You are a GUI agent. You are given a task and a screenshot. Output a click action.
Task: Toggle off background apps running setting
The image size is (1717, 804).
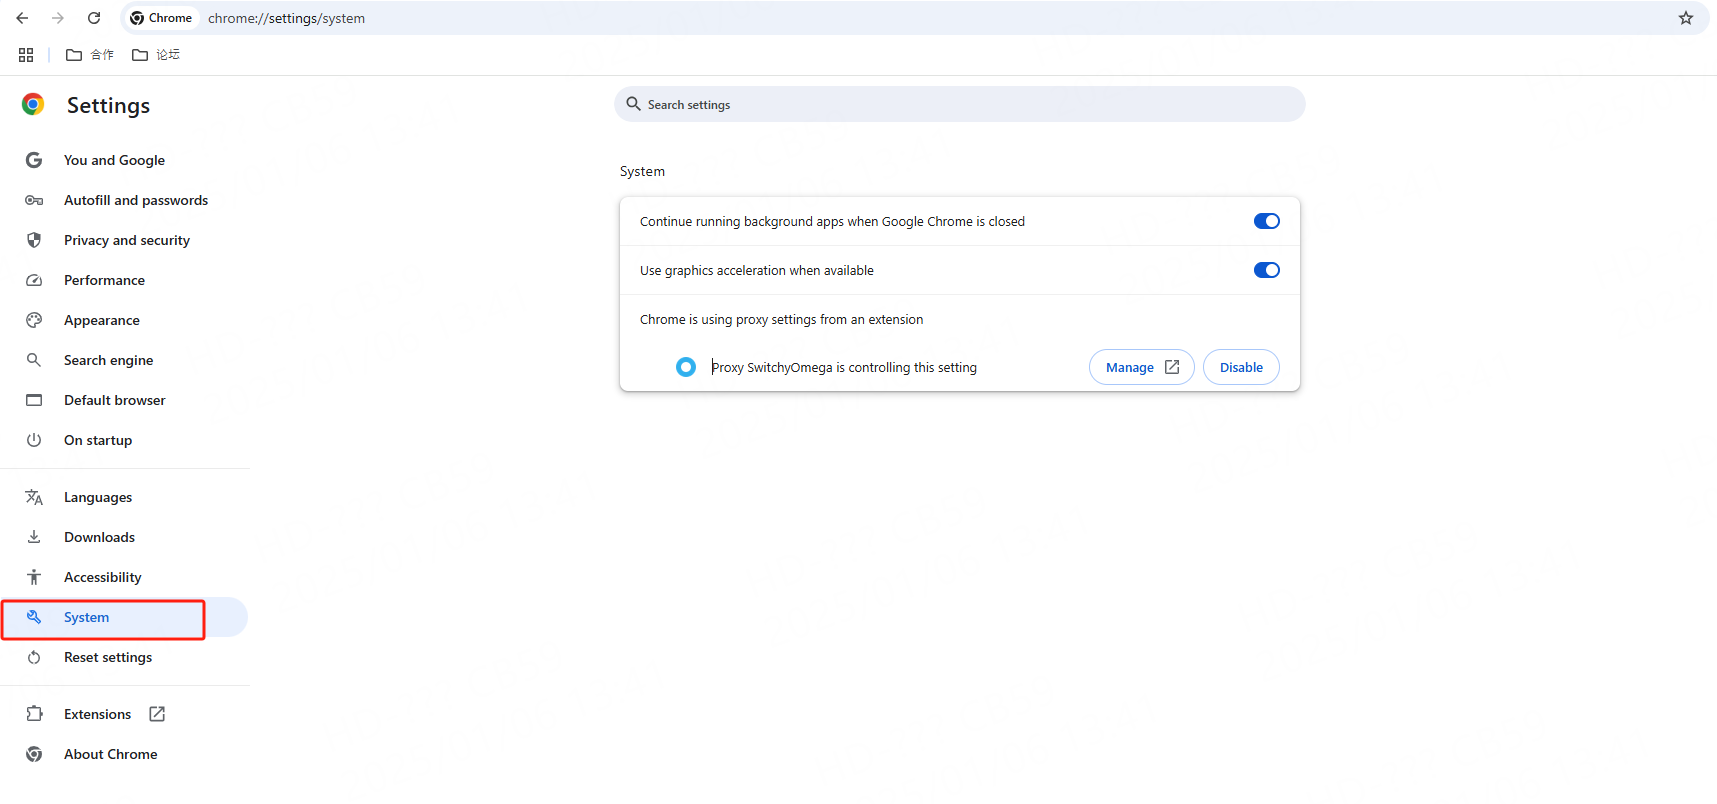point(1266,221)
